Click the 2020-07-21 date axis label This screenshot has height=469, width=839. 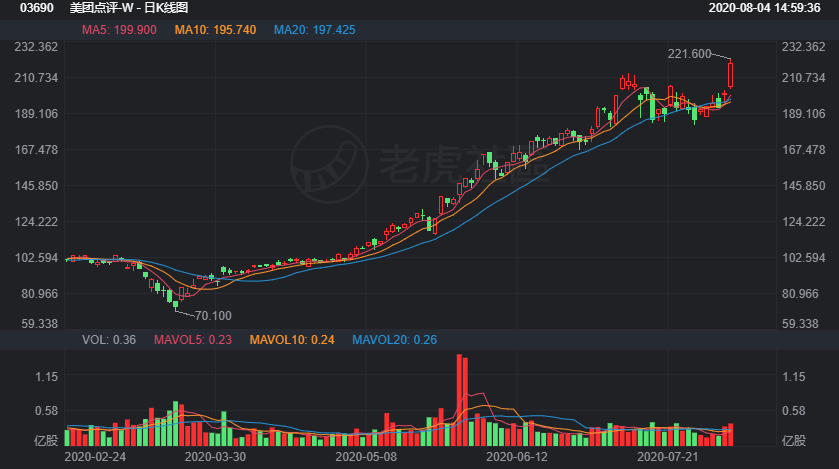tap(667, 457)
